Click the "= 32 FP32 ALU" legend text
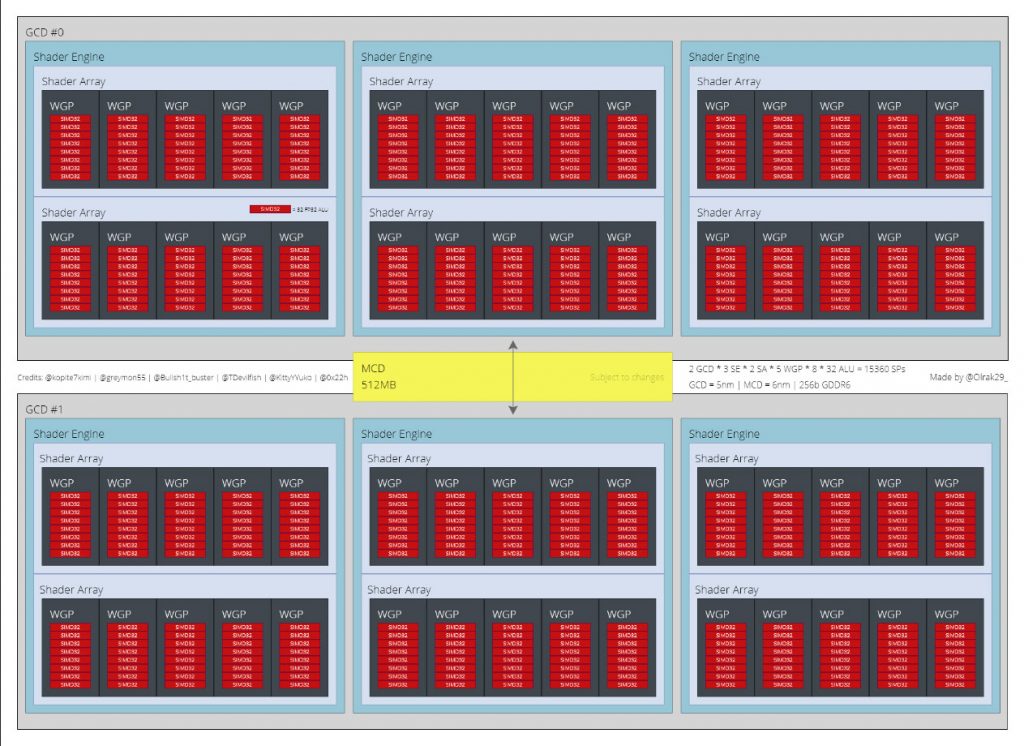 [310, 210]
